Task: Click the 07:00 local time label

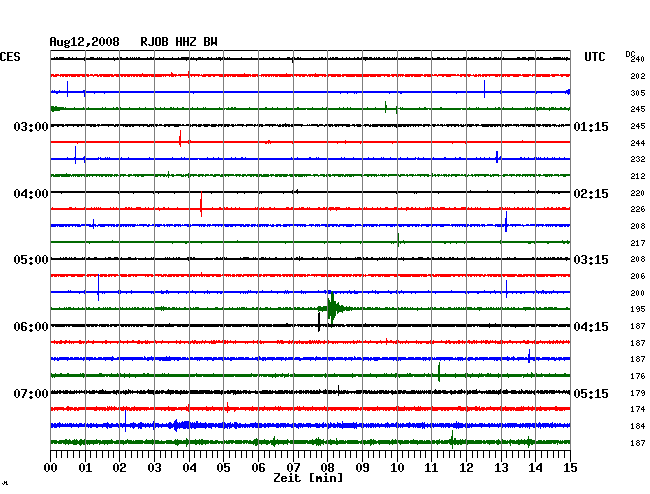Action: click(x=31, y=393)
